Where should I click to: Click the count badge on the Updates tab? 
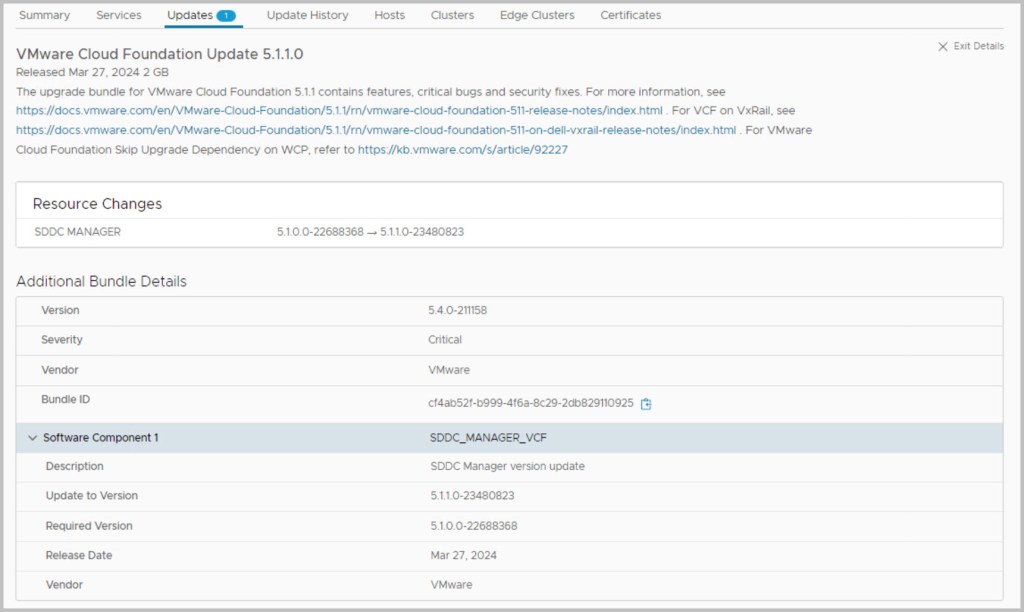(x=226, y=16)
